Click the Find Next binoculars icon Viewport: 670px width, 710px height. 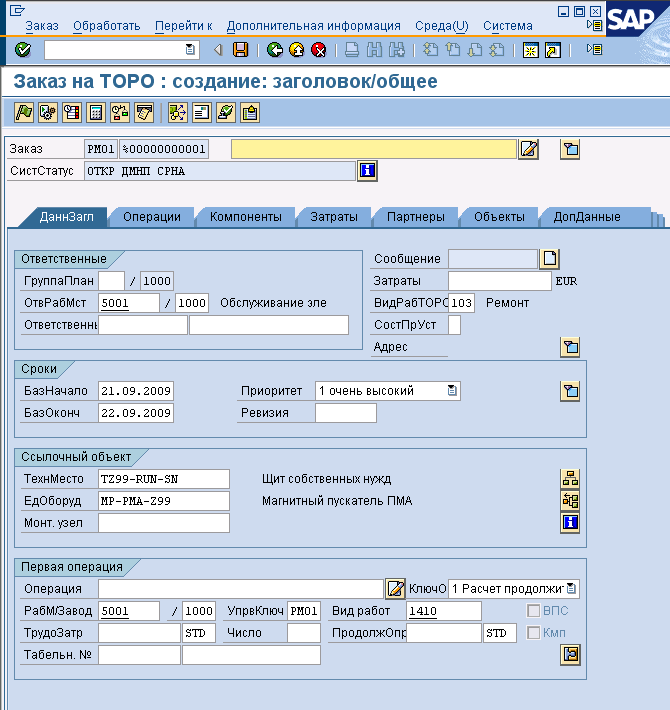pos(397,49)
